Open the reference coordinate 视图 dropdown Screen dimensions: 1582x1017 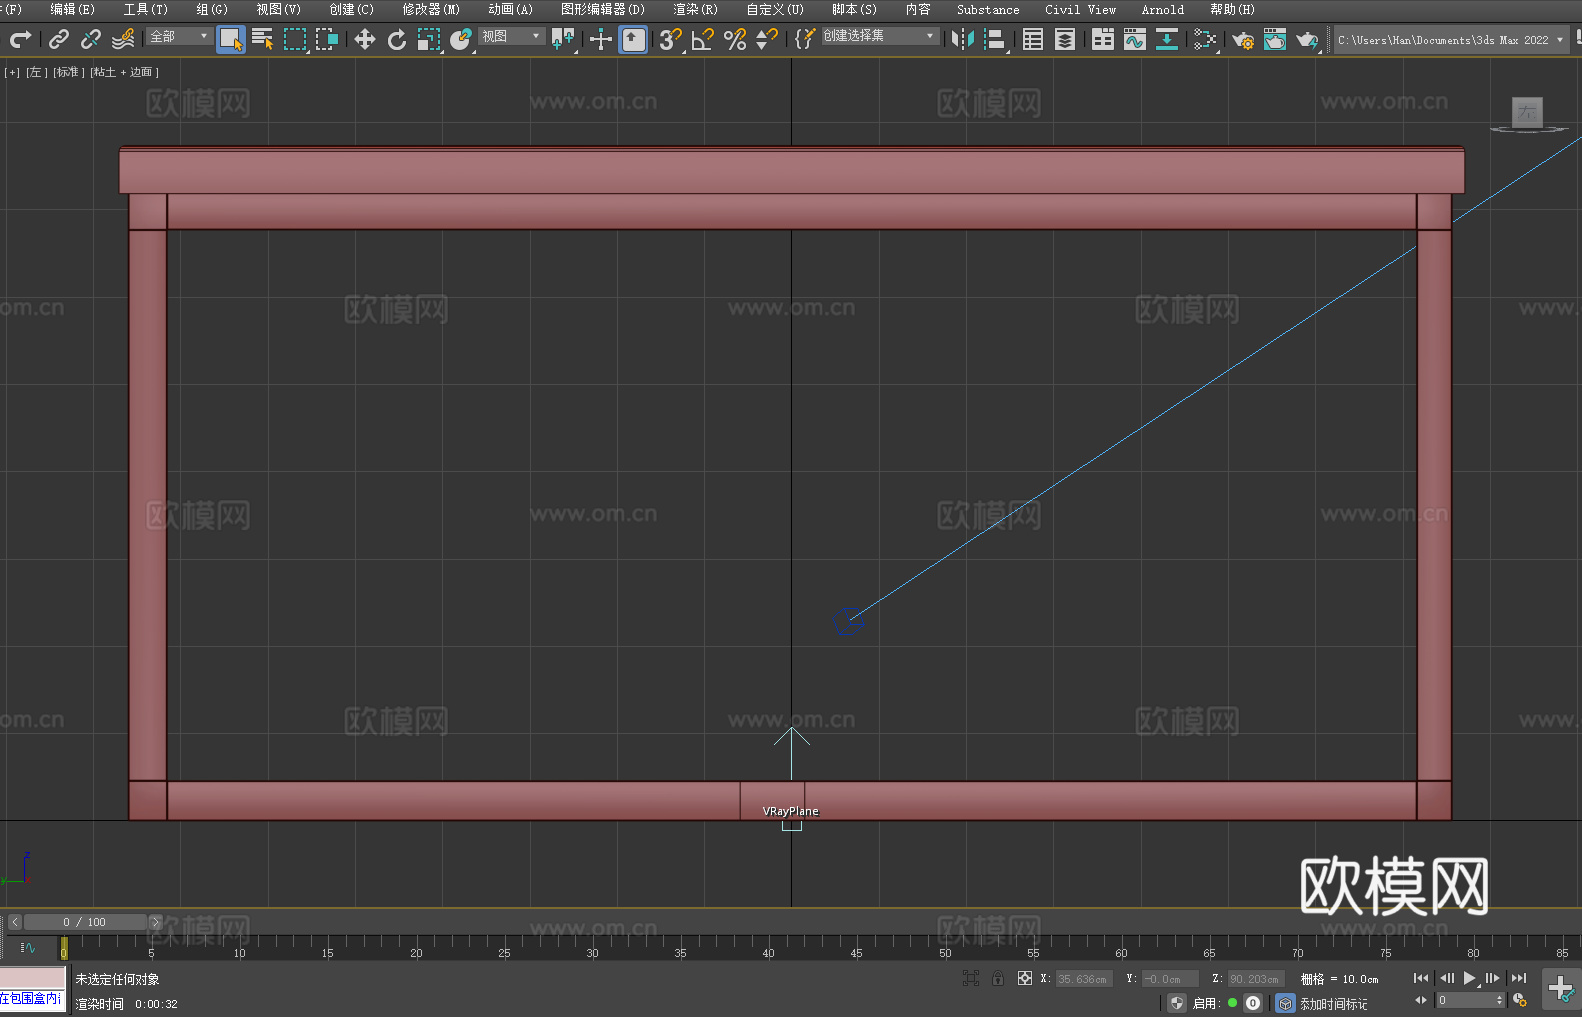(511, 36)
